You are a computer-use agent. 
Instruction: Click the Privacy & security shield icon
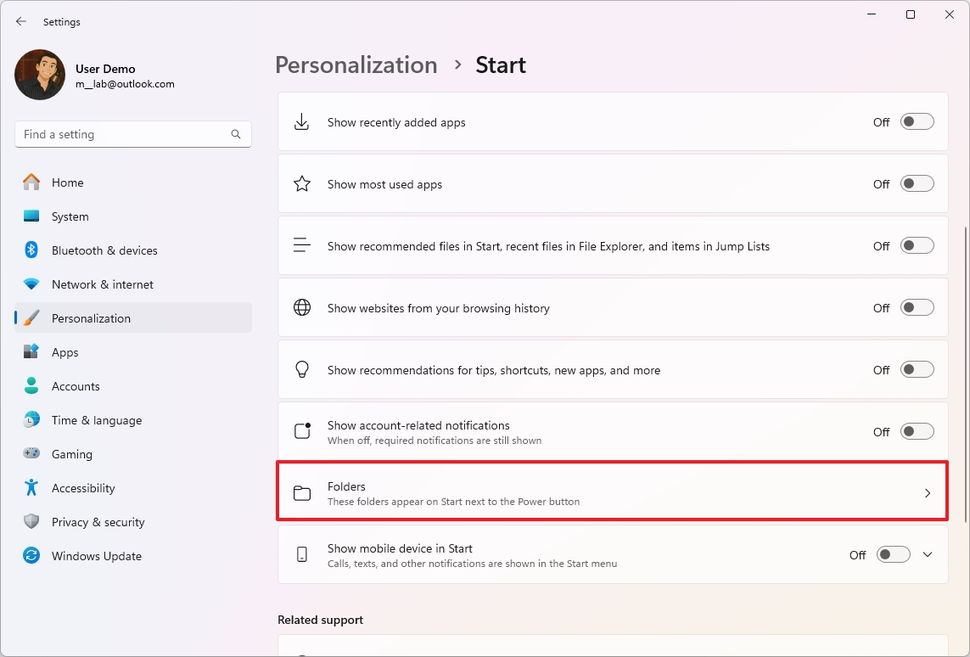pos(32,522)
